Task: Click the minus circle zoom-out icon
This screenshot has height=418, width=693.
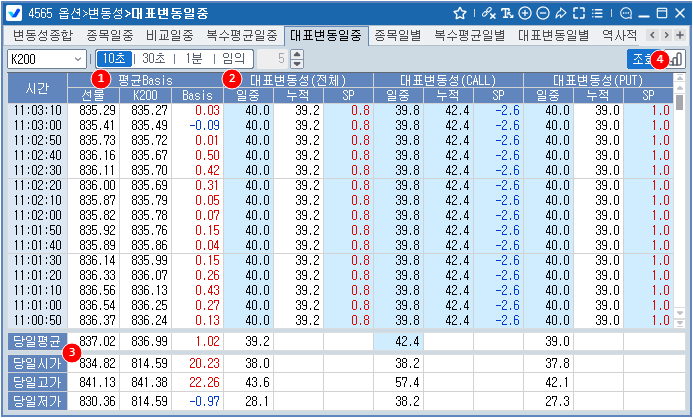Action: (x=542, y=14)
